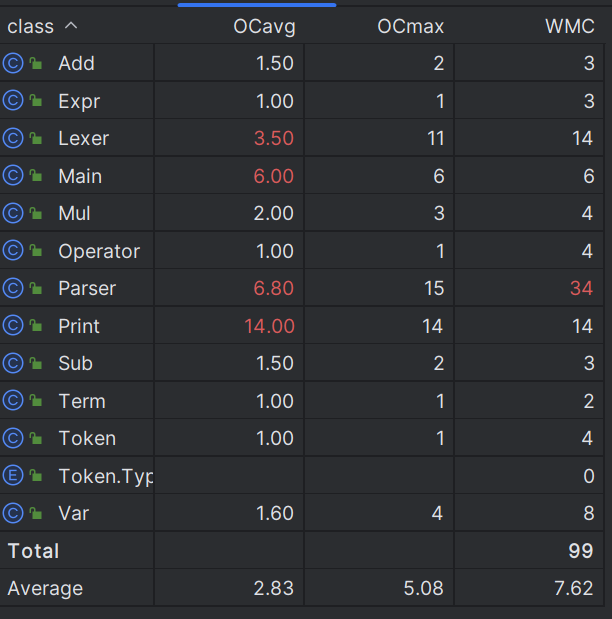Click Print's OCavg value 14.00
The width and height of the screenshot is (612, 619).
point(270,326)
